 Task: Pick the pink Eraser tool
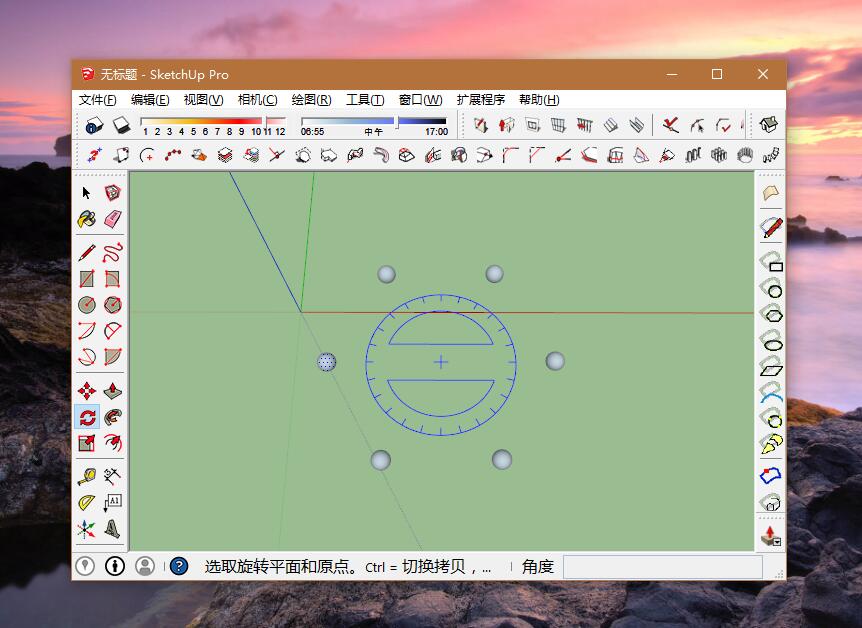click(112, 219)
